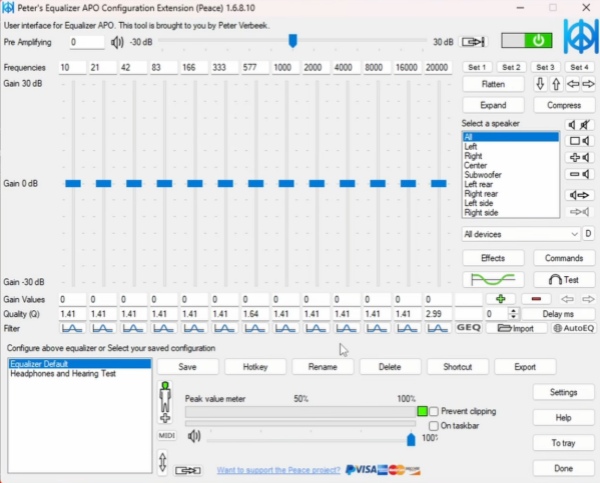Select Equalizer Default configuration
Image resolution: width=600 pixels, height=483 pixels.
80,364
